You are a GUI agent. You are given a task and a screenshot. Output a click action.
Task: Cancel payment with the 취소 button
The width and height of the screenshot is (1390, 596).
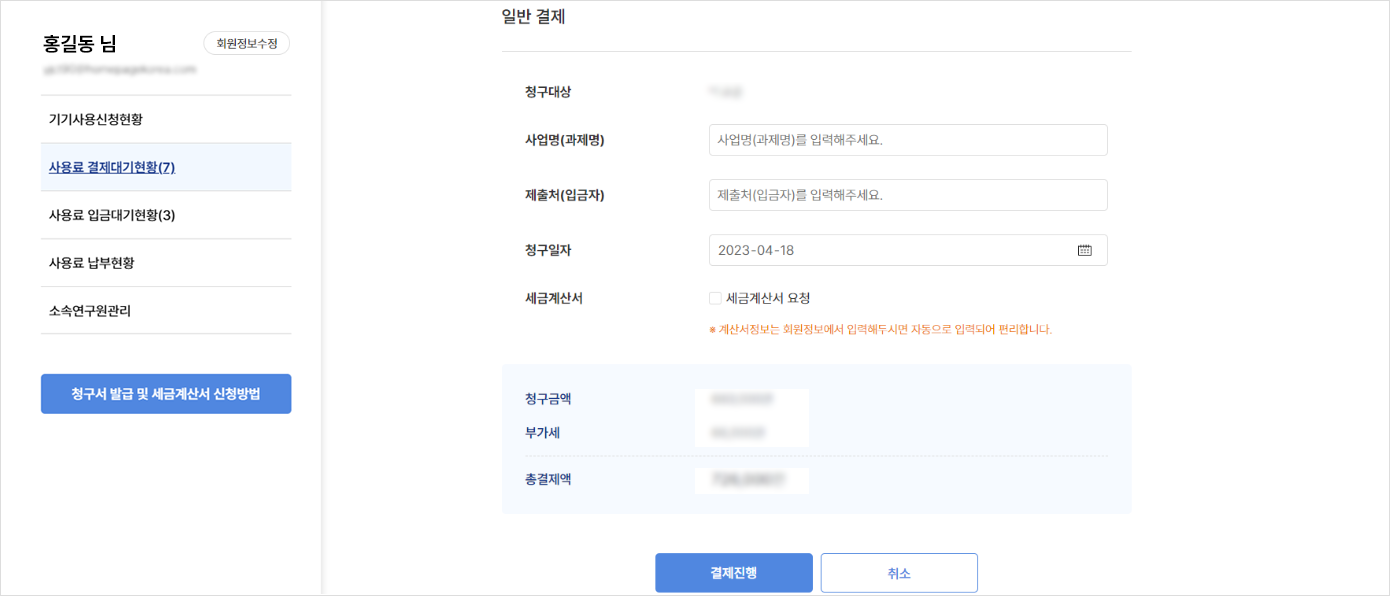point(899,573)
